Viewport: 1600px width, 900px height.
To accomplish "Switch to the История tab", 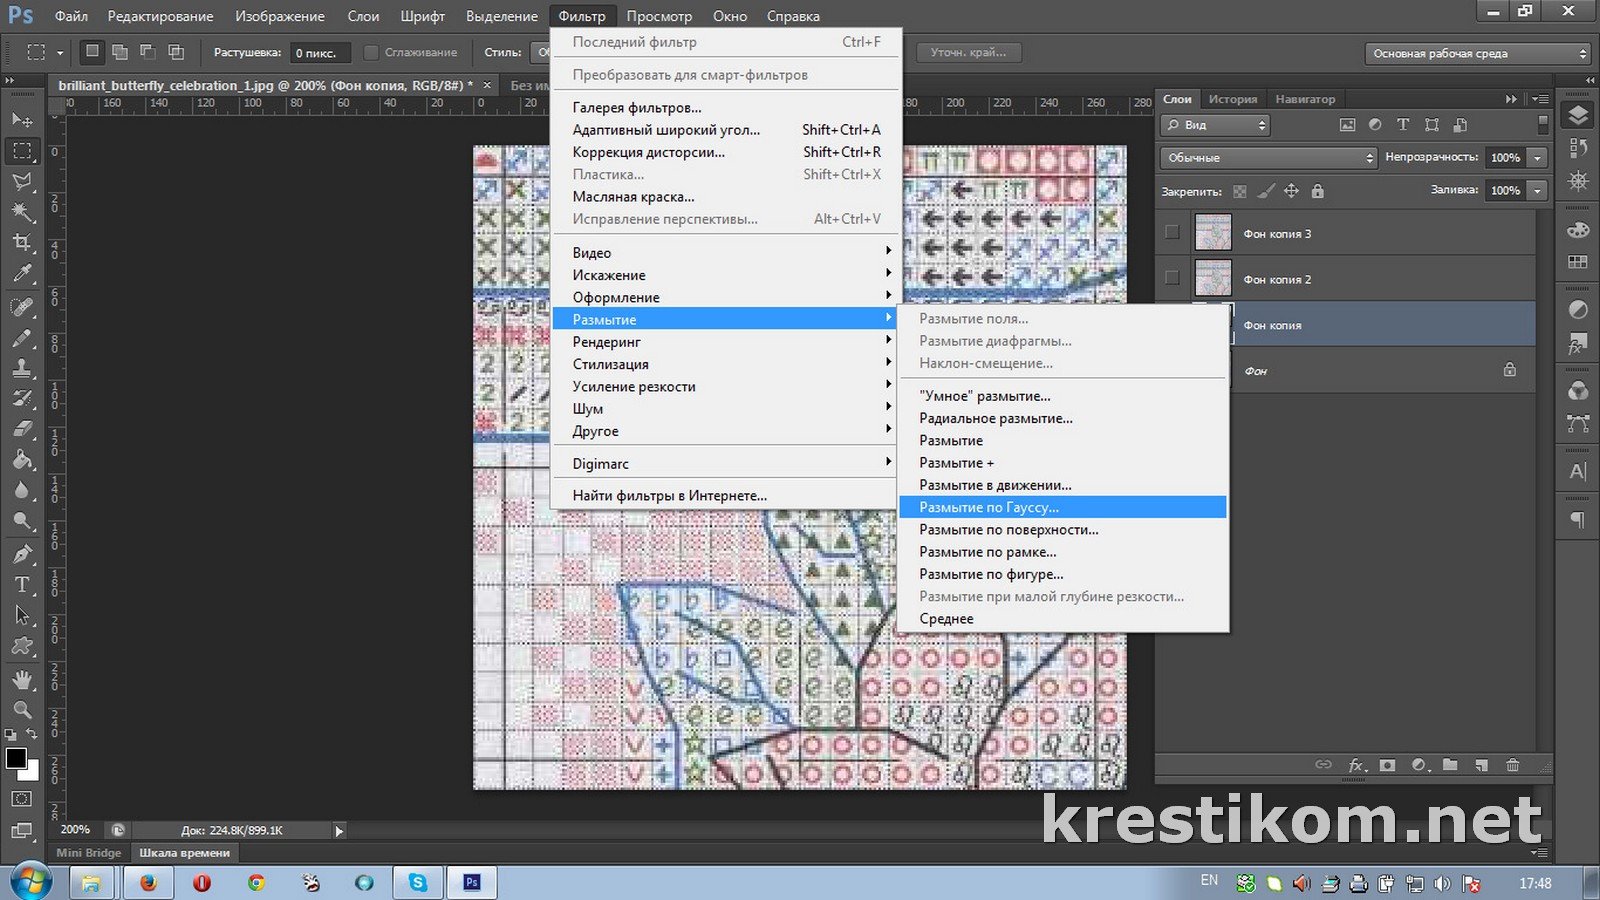I will pyautogui.click(x=1232, y=99).
